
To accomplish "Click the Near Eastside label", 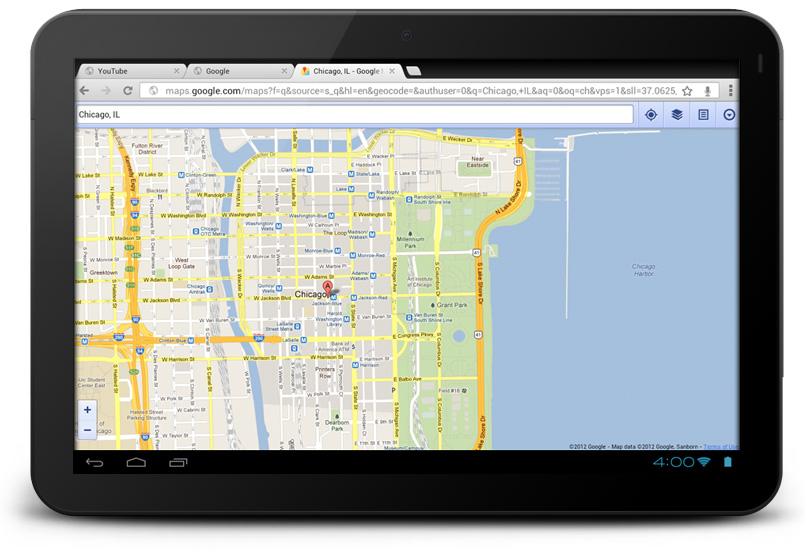I will pyautogui.click(x=478, y=162).
